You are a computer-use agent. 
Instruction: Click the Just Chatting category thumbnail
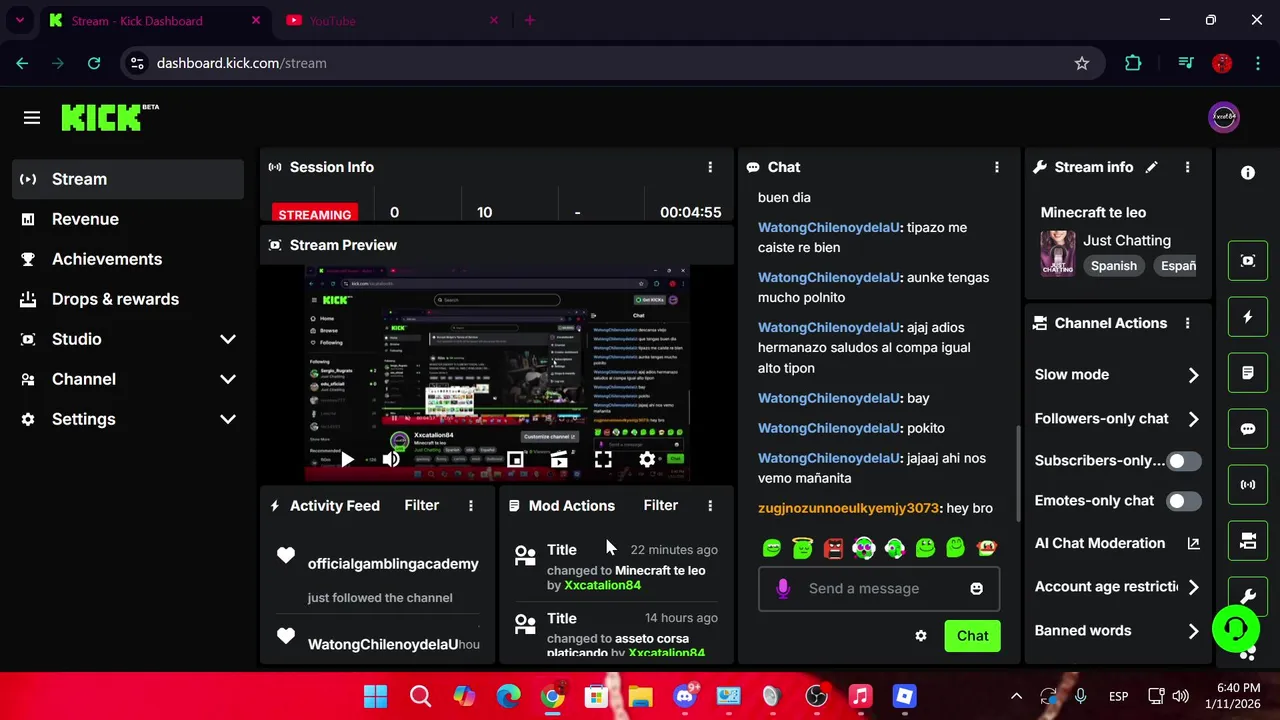1058,253
